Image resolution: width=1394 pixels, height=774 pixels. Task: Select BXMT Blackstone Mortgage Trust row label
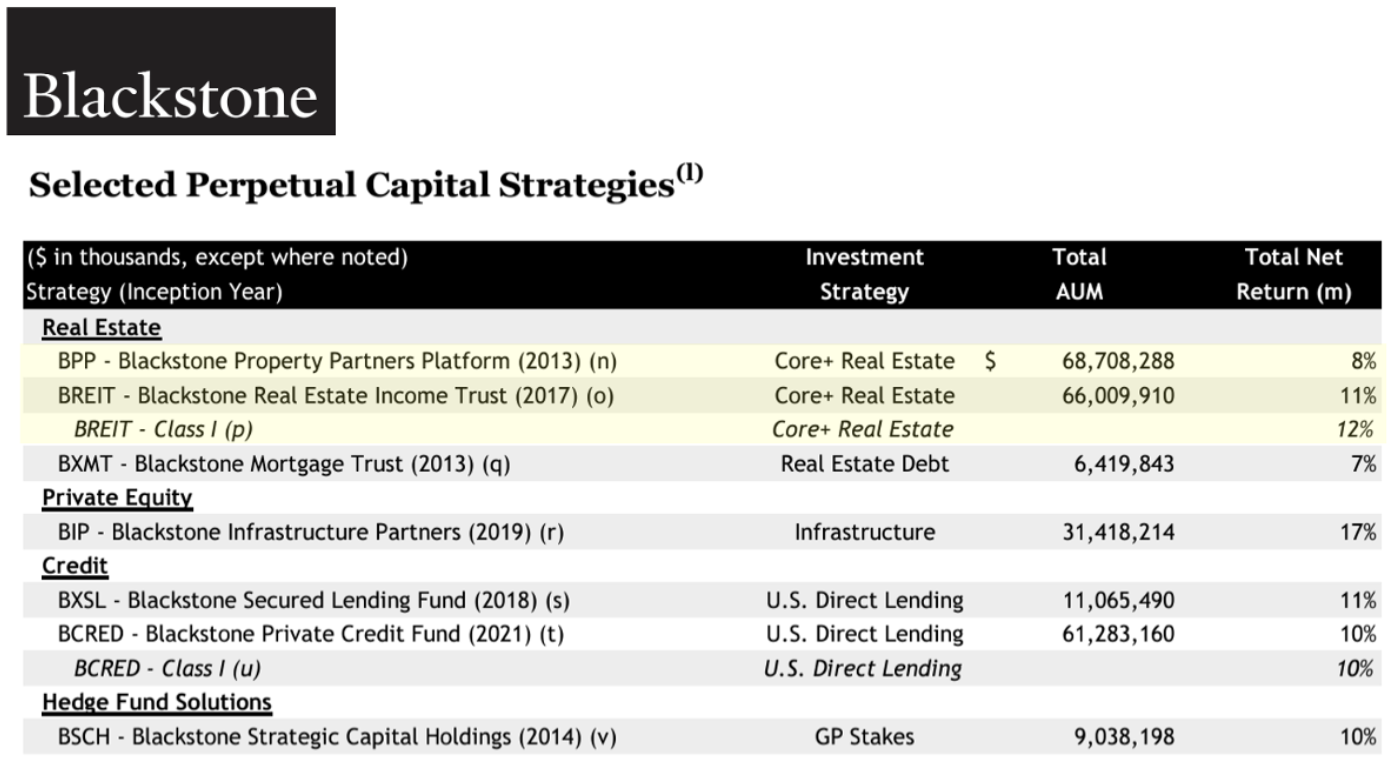pyautogui.click(x=284, y=463)
